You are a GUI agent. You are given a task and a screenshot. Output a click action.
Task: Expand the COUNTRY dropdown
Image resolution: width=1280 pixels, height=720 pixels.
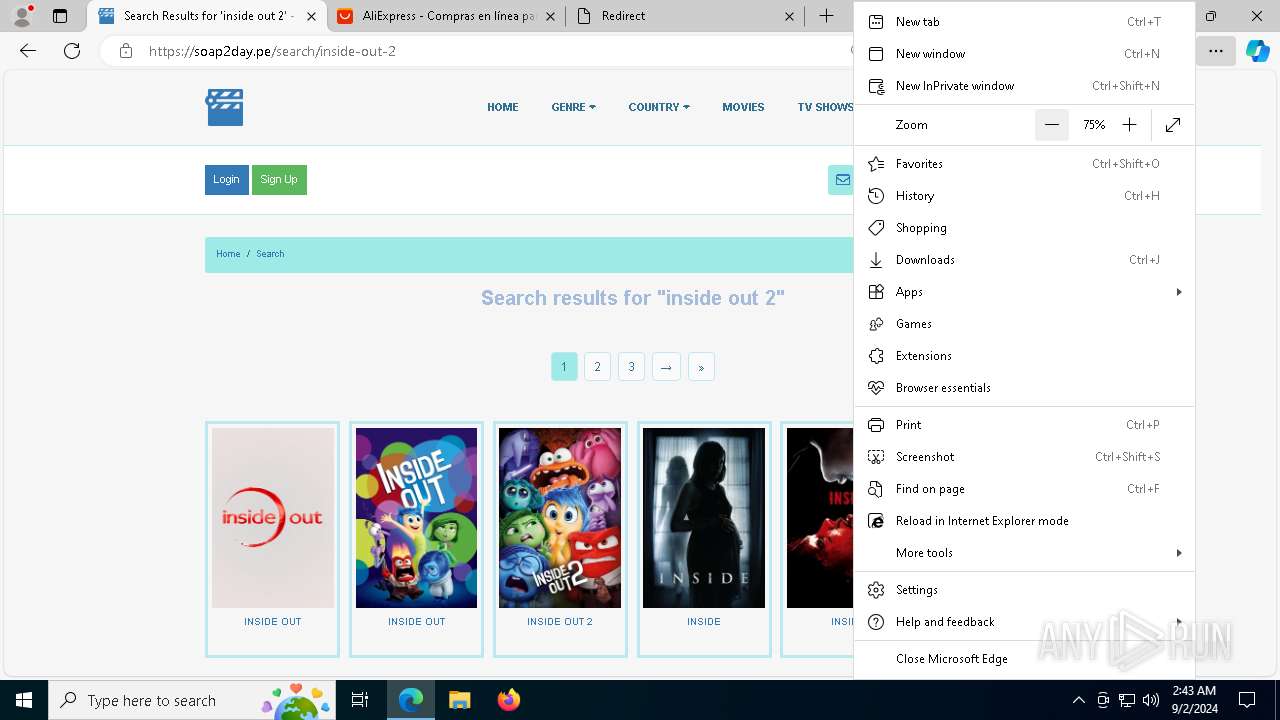click(659, 107)
